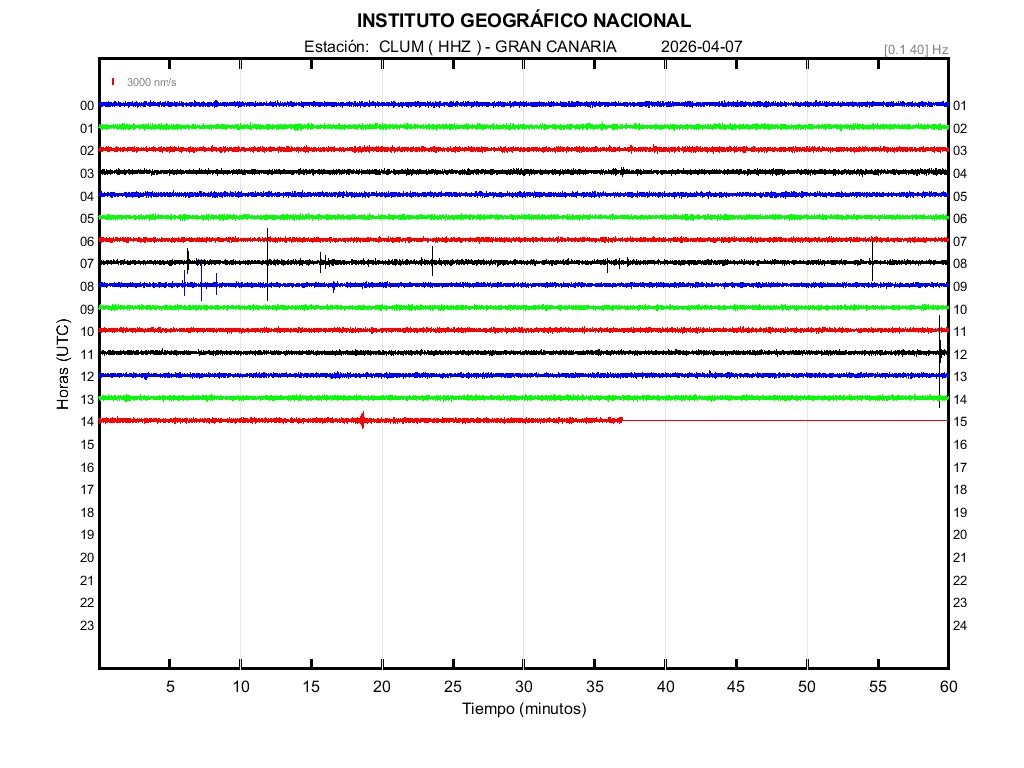Select the blue 00 hour trace
The width and height of the screenshot is (1024, 768).
[523, 104]
